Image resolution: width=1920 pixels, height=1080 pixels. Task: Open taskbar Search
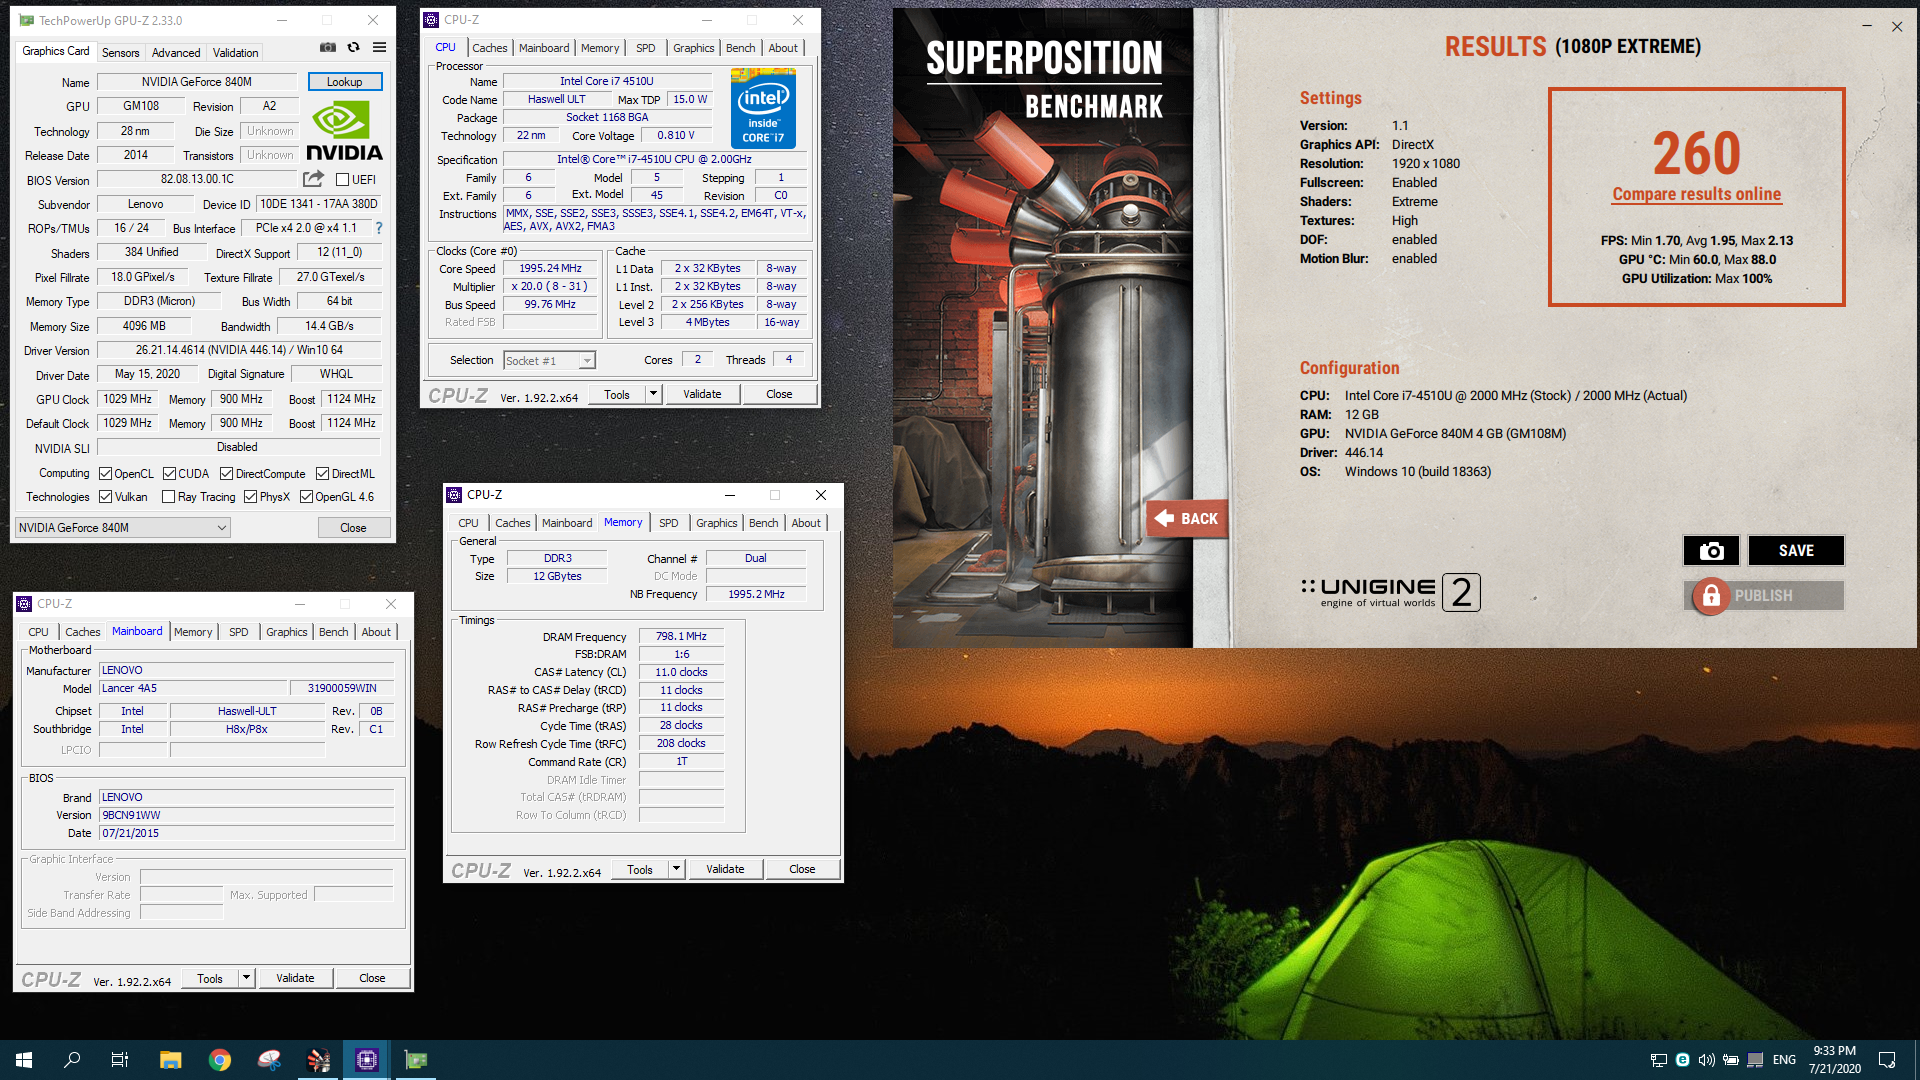72,1060
